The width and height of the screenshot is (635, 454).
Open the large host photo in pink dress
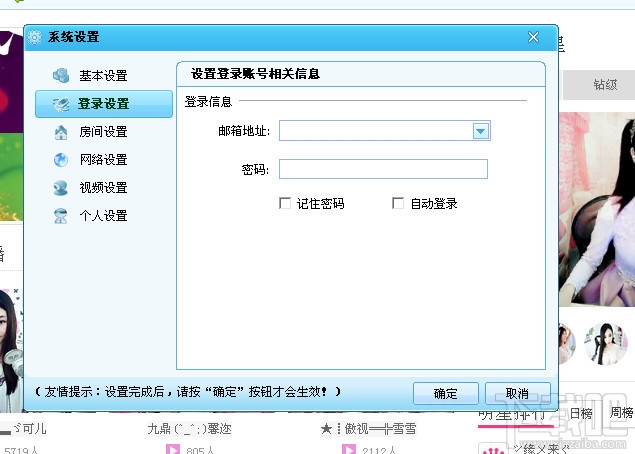tap(597, 209)
